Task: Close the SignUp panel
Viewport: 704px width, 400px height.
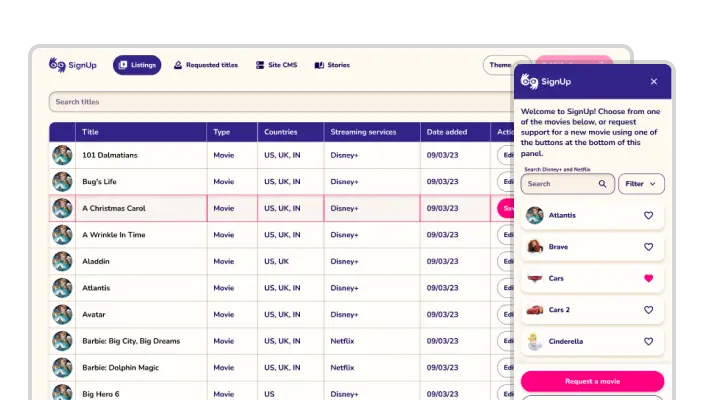Action: (x=654, y=81)
